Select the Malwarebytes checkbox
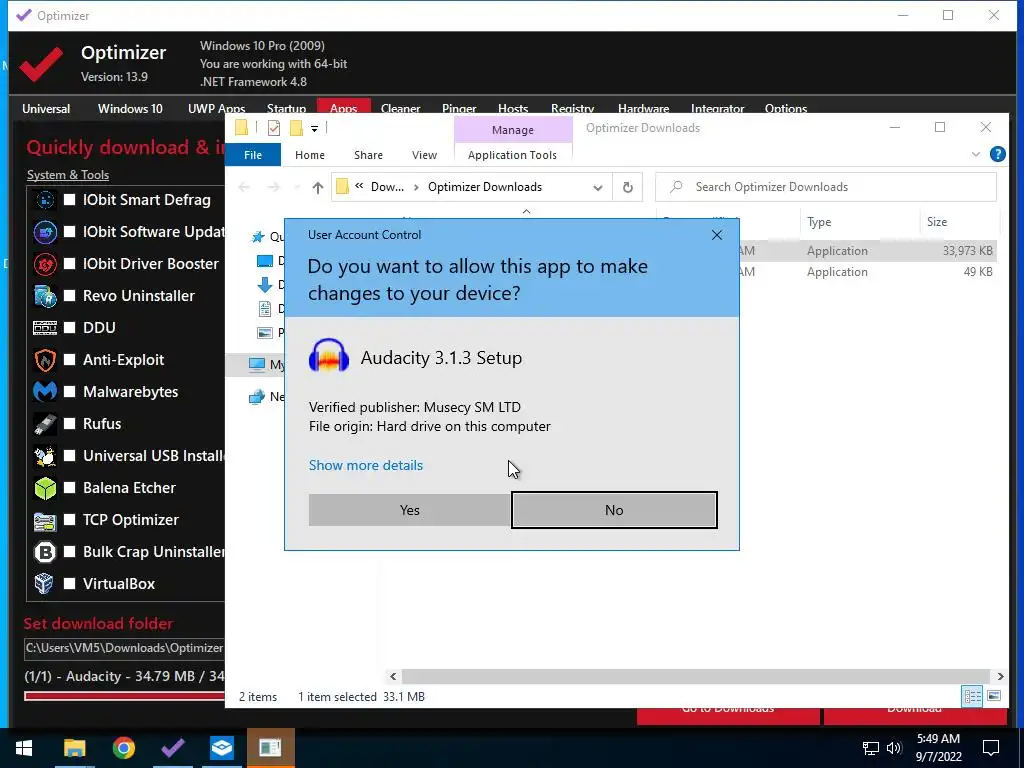The image size is (1024, 768). (x=69, y=392)
